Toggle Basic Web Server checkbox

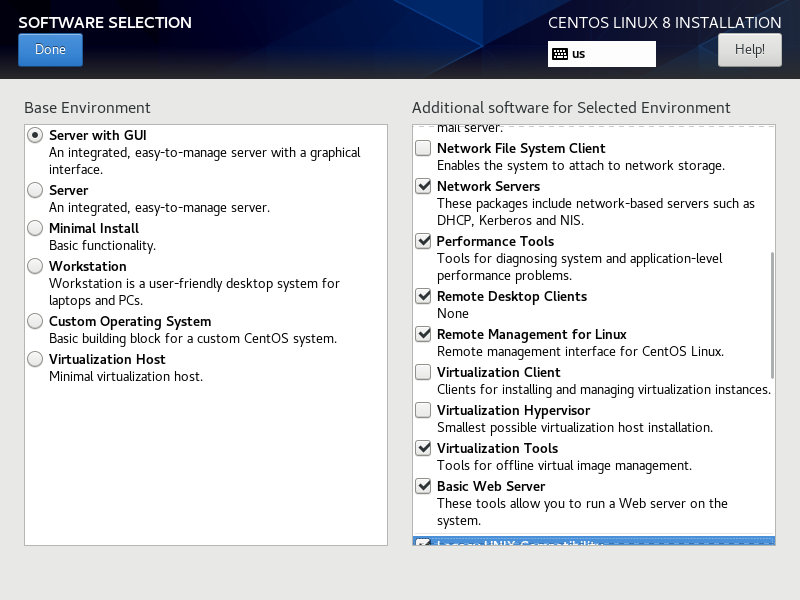pos(423,486)
